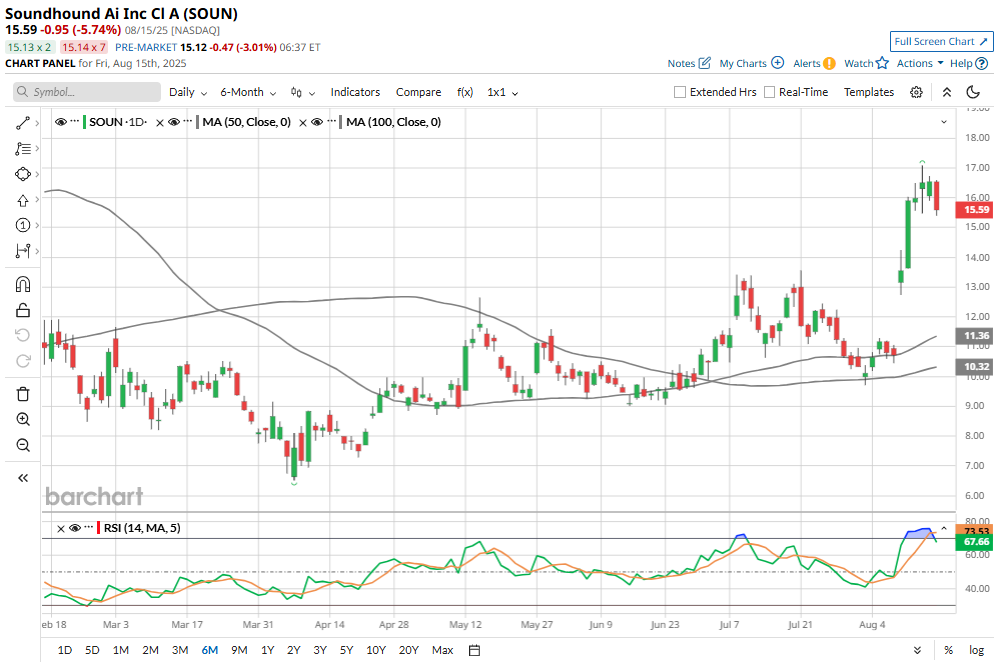Expand the Actions dropdown menu

920,63
